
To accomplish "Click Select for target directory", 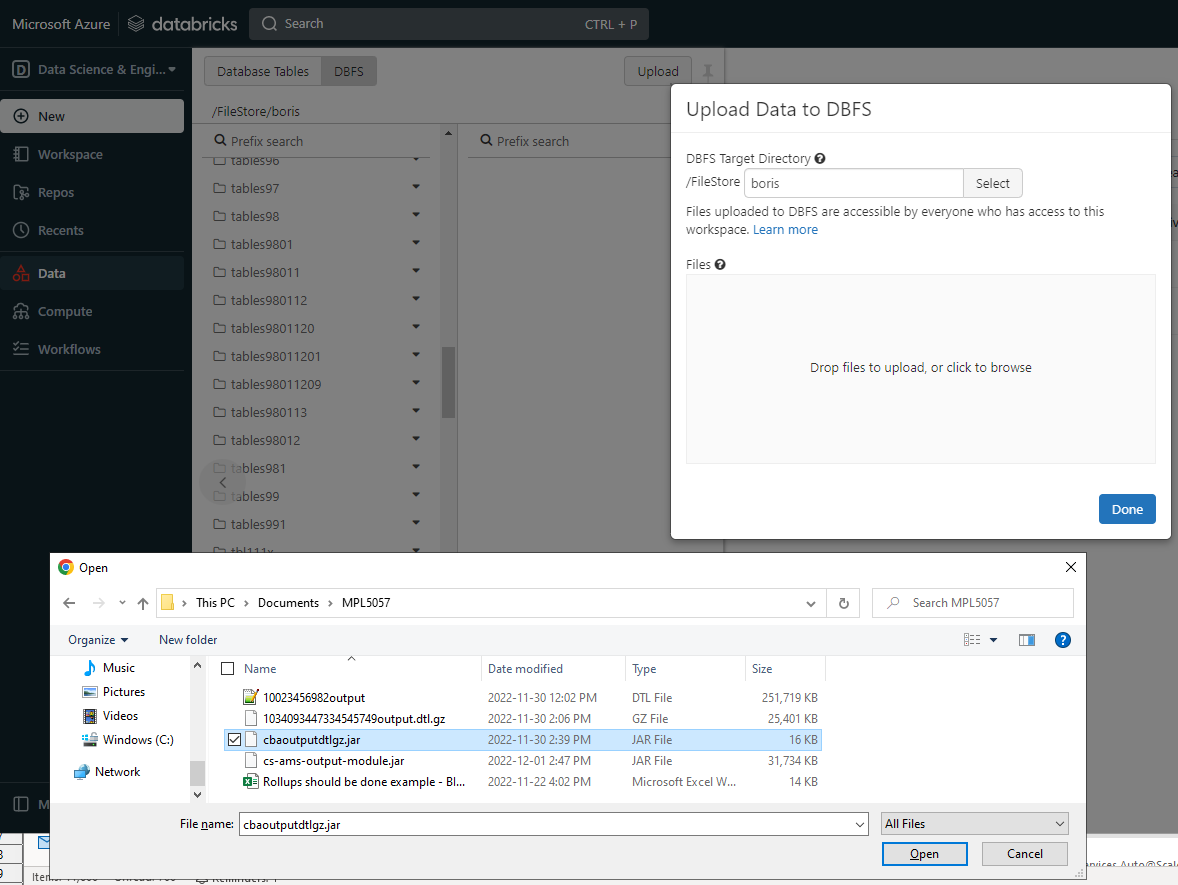I will [992, 183].
